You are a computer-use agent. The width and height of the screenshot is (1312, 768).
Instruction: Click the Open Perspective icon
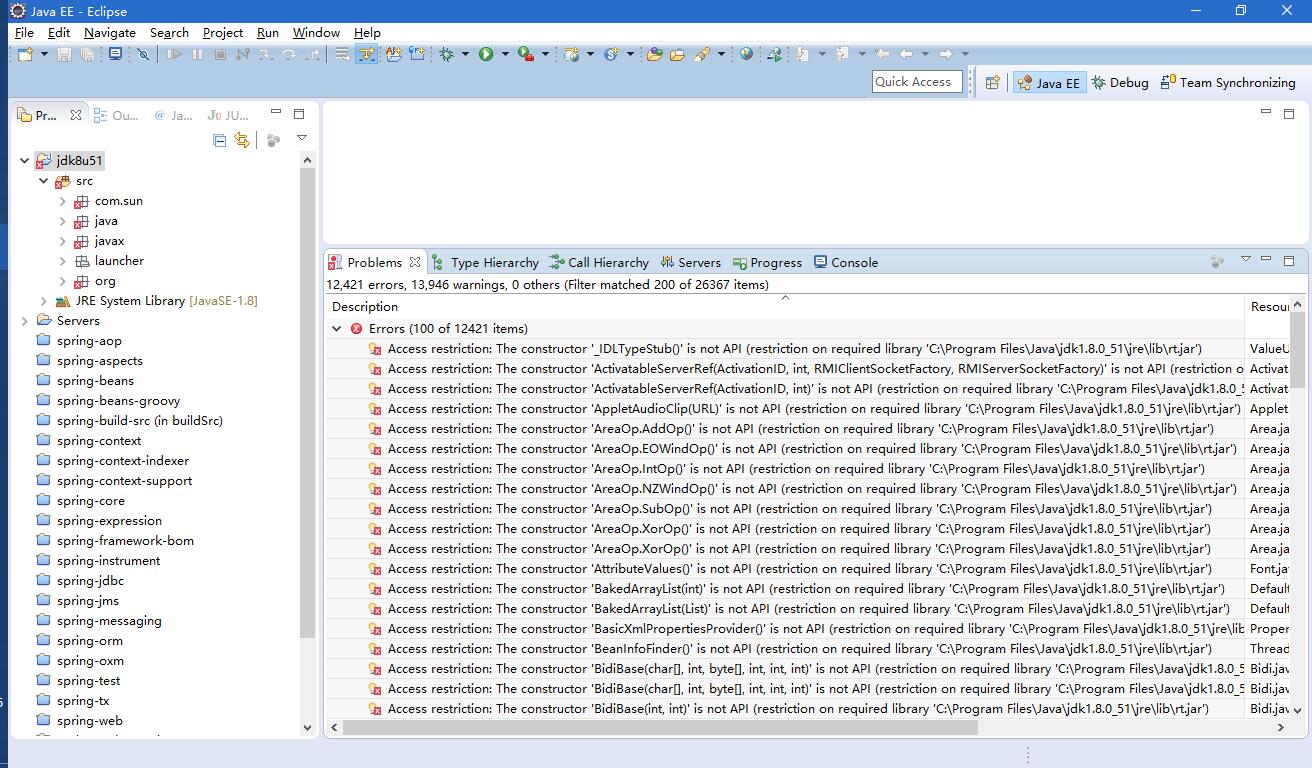[992, 83]
